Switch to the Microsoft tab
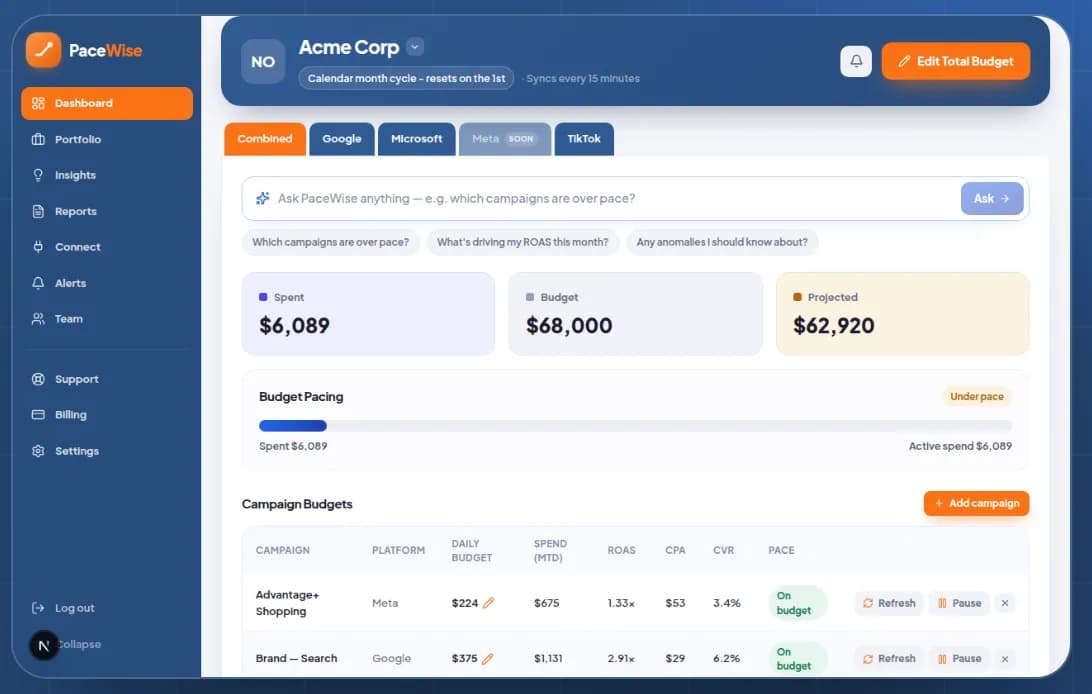Viewport: 1092px width, 694px height. click(x=416, y=139)
